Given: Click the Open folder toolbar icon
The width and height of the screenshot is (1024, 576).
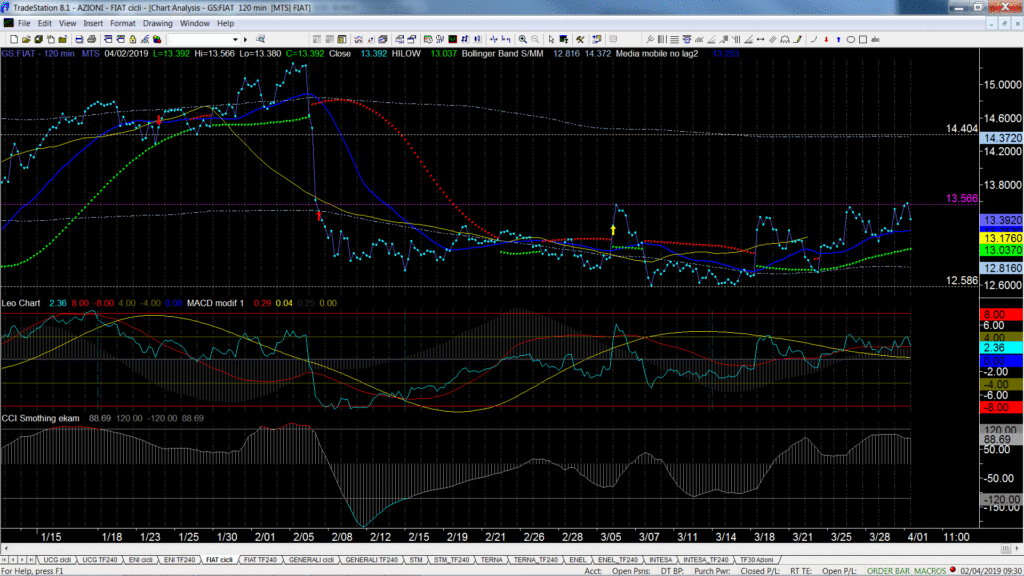Looking at the screenshot, I should pyautogui.click(x=26, y=39).
